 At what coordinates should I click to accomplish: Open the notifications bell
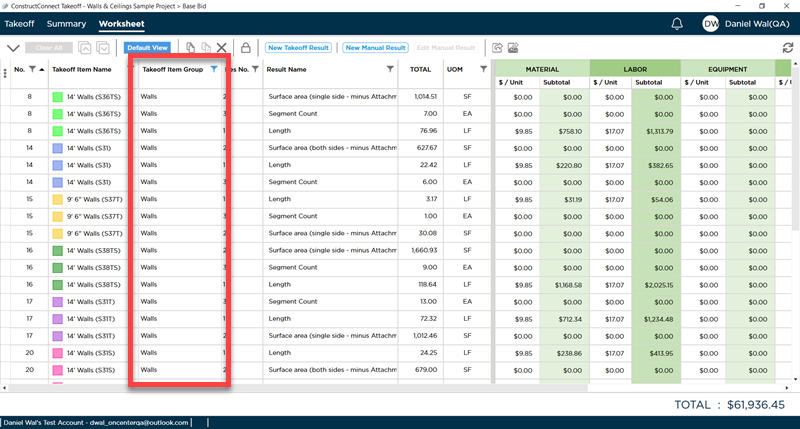point(677,23)
